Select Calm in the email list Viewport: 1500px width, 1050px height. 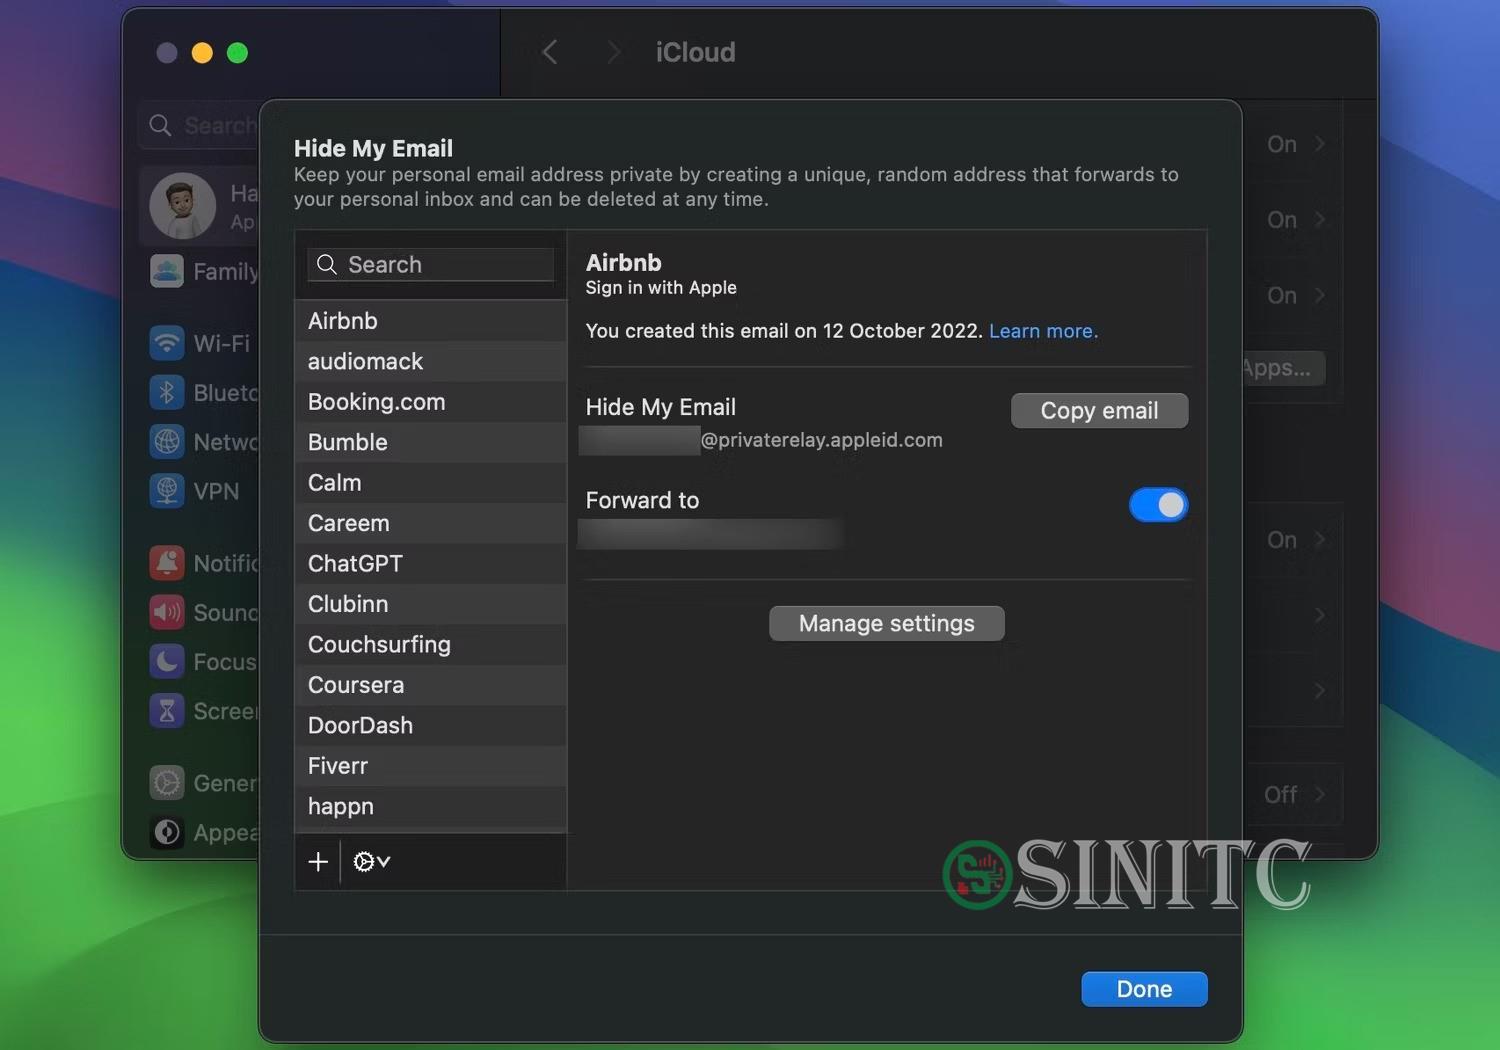click(431, 483)
